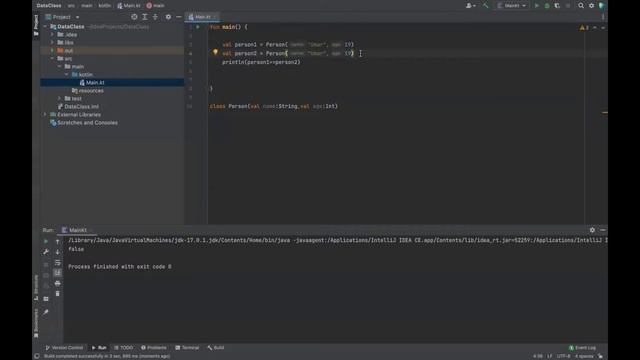Debug MainKt with the green bug icon
Image resolution: width=640 pixels, height=360 pixels.
pos(547,6)
